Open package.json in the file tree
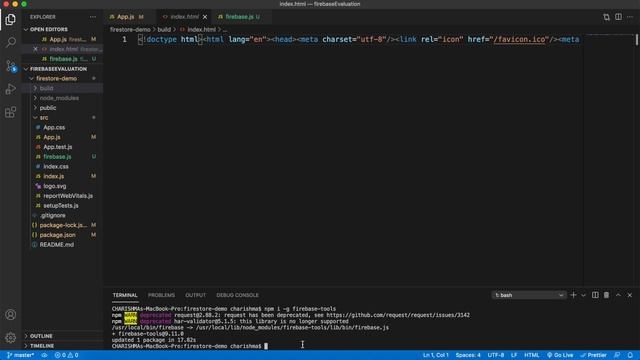 [x=57, y=235]
